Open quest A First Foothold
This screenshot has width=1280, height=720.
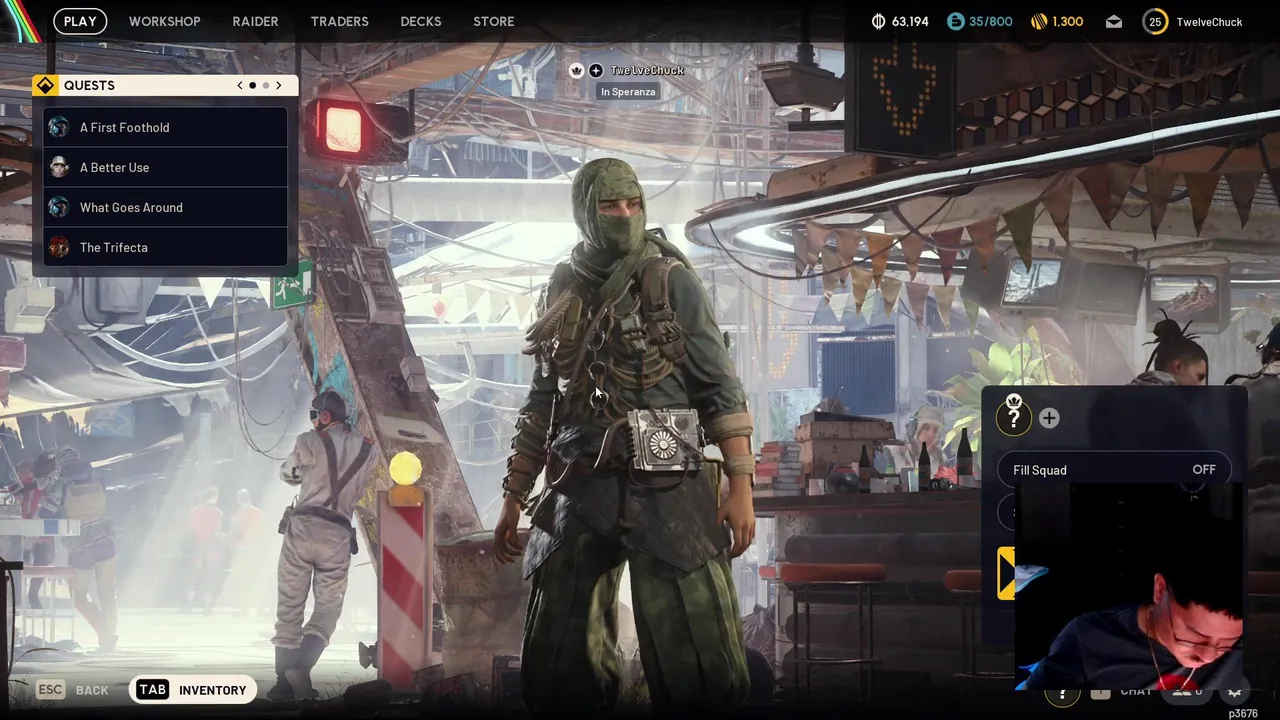coord(165,127)
